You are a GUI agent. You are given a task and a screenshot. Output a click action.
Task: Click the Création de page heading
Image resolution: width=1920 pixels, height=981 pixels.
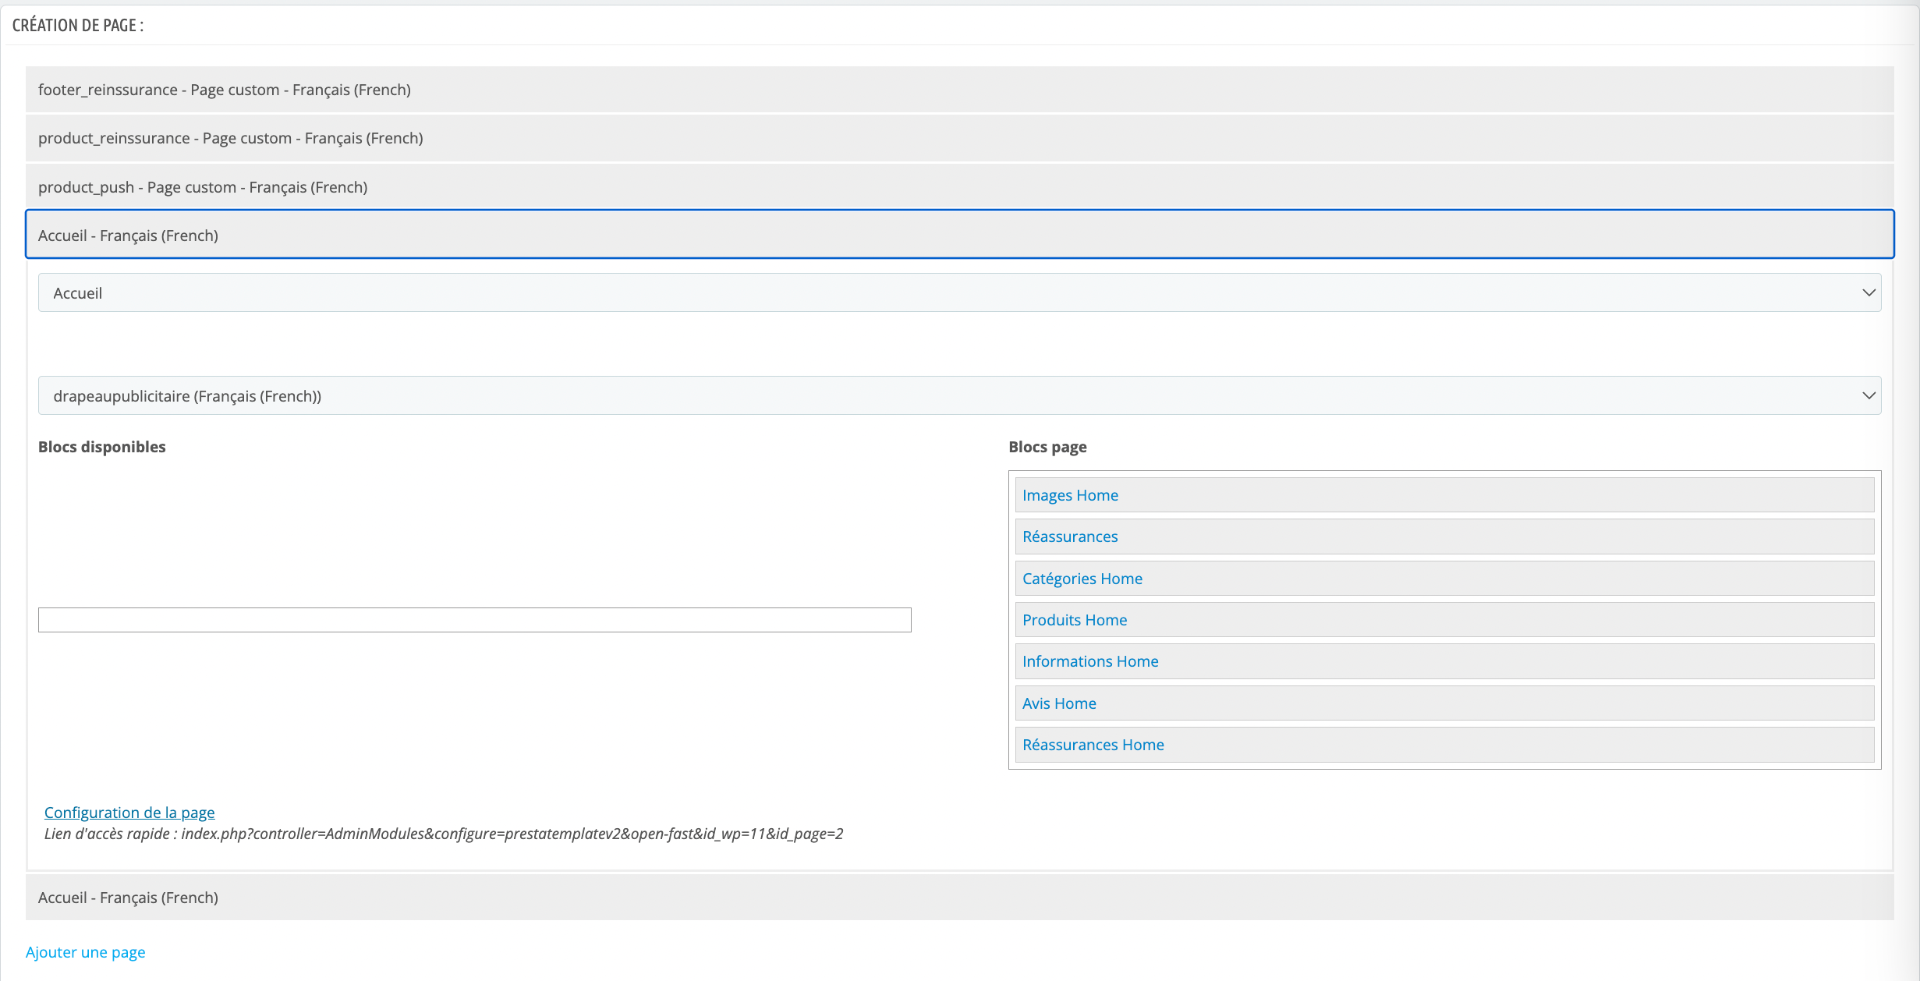point(78,26)
